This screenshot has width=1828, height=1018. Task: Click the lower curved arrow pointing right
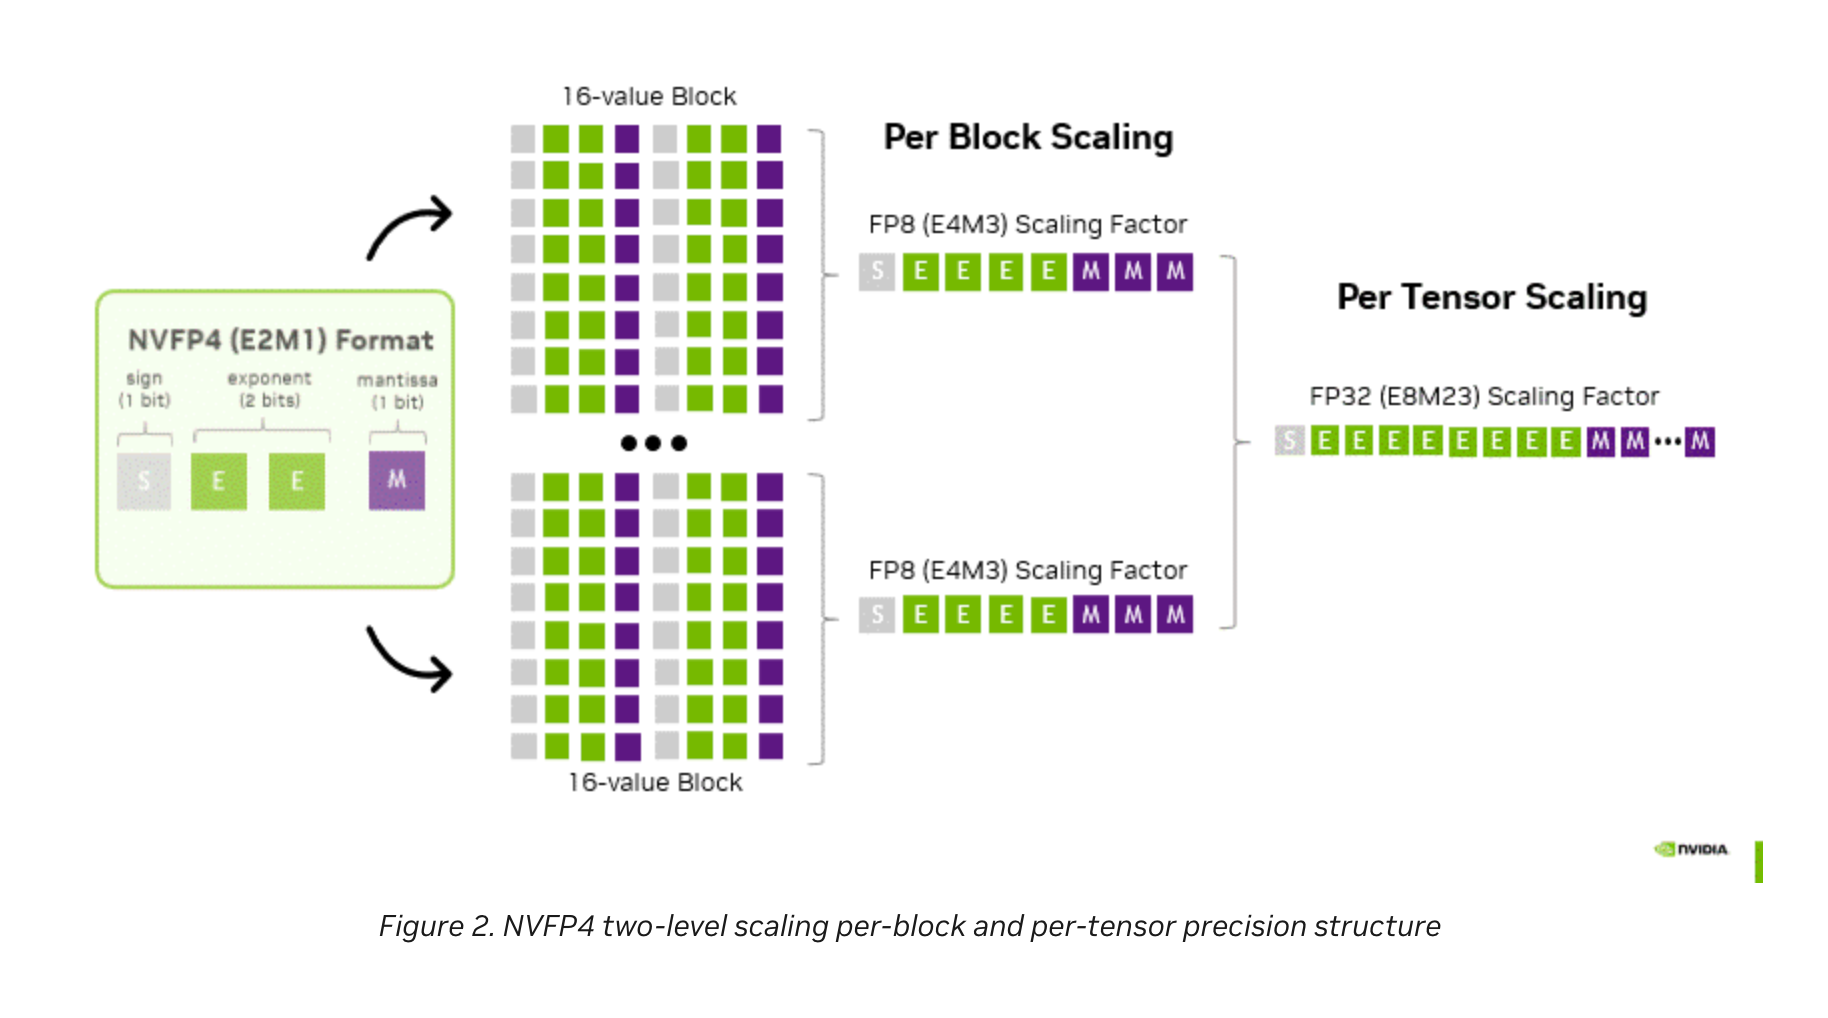click(x=409, y=659)
